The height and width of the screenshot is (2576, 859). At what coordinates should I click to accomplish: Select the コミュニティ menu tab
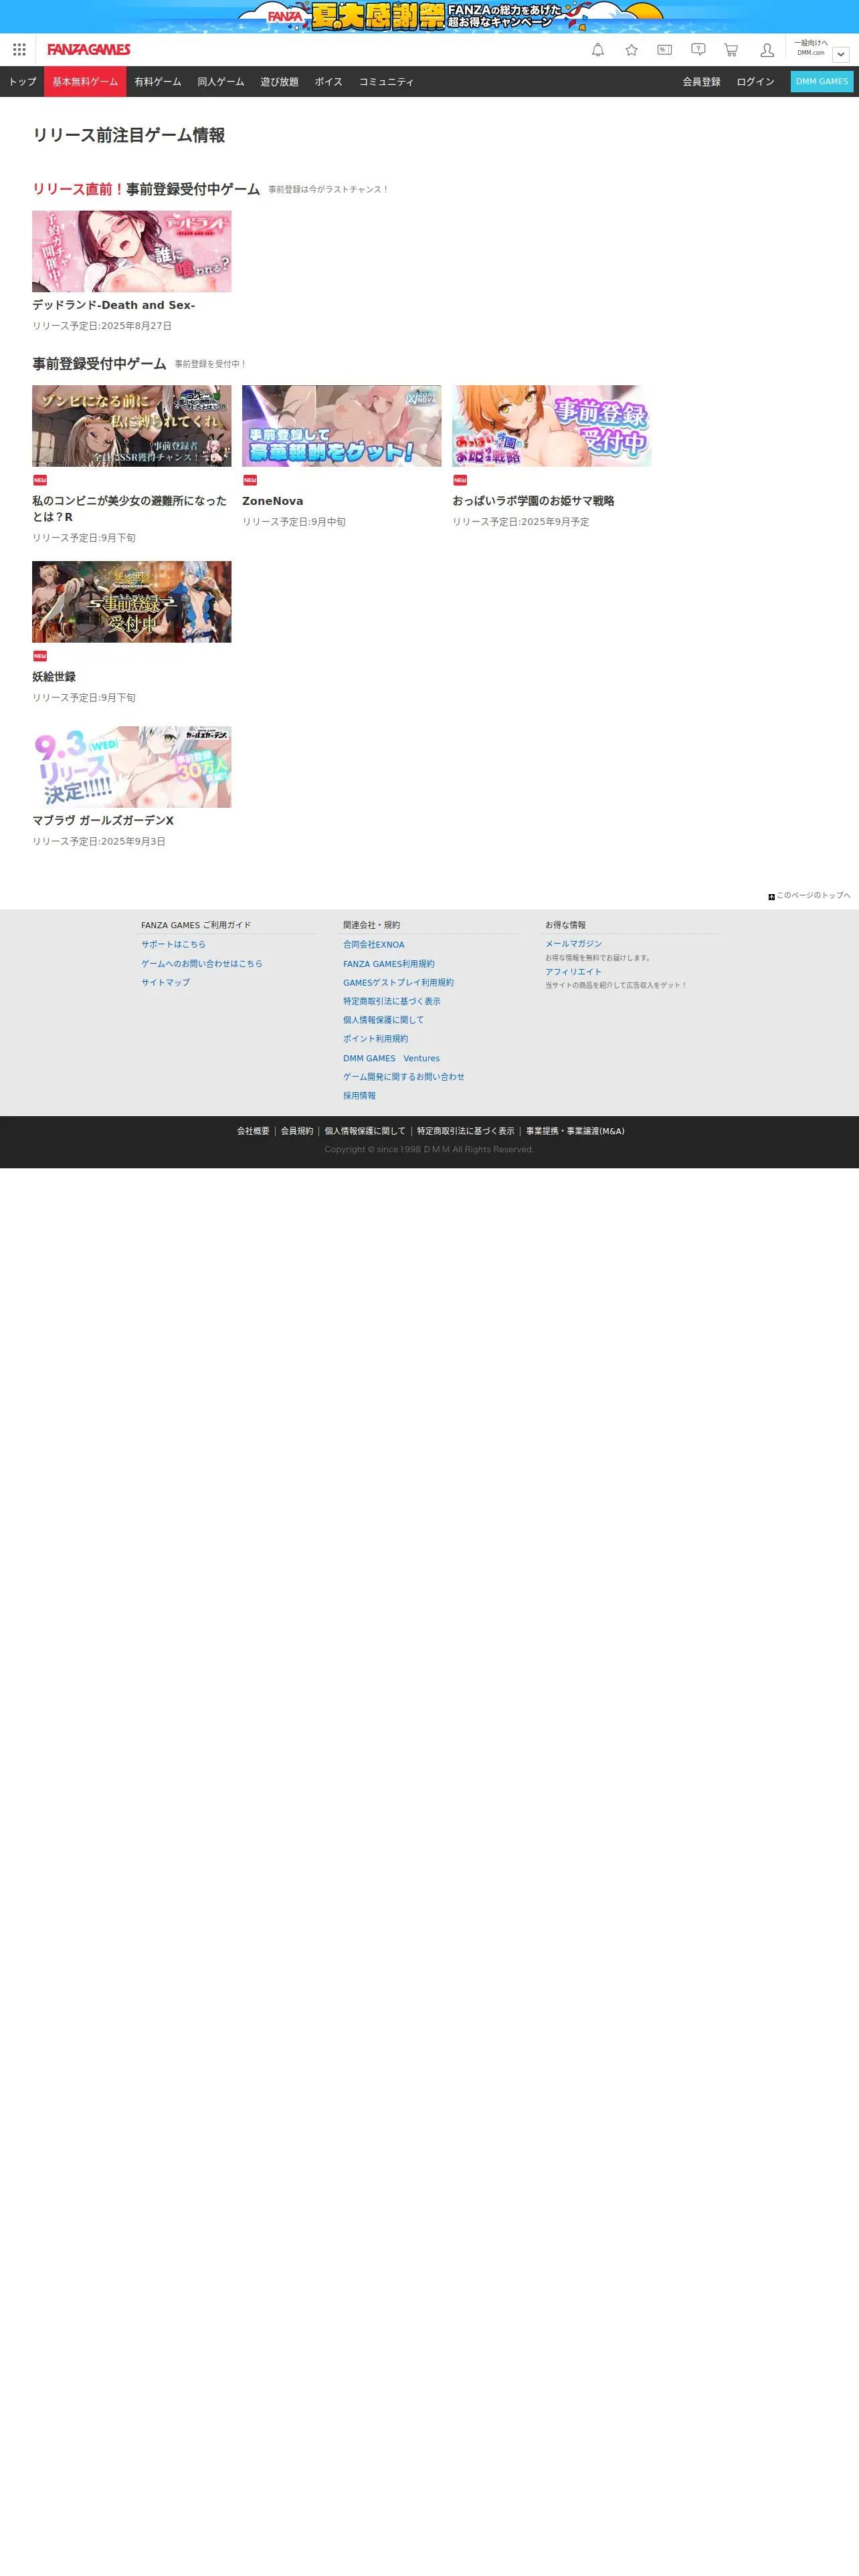(x=387, y=82)
